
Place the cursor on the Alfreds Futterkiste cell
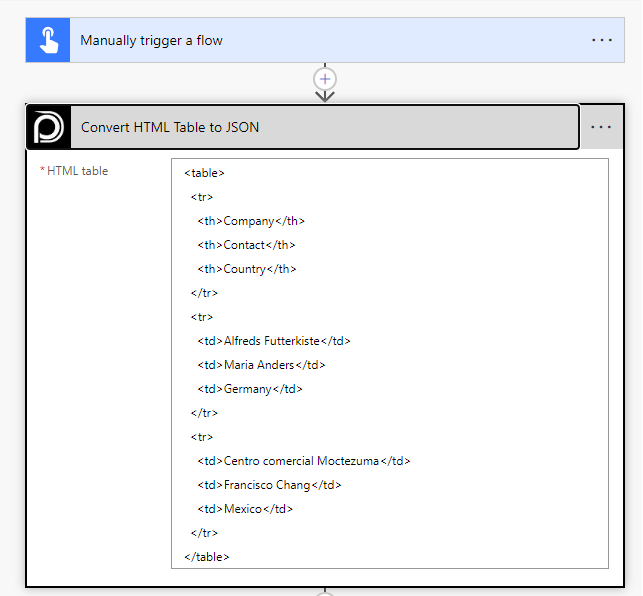pyautogui.click(x=274, y=341)
